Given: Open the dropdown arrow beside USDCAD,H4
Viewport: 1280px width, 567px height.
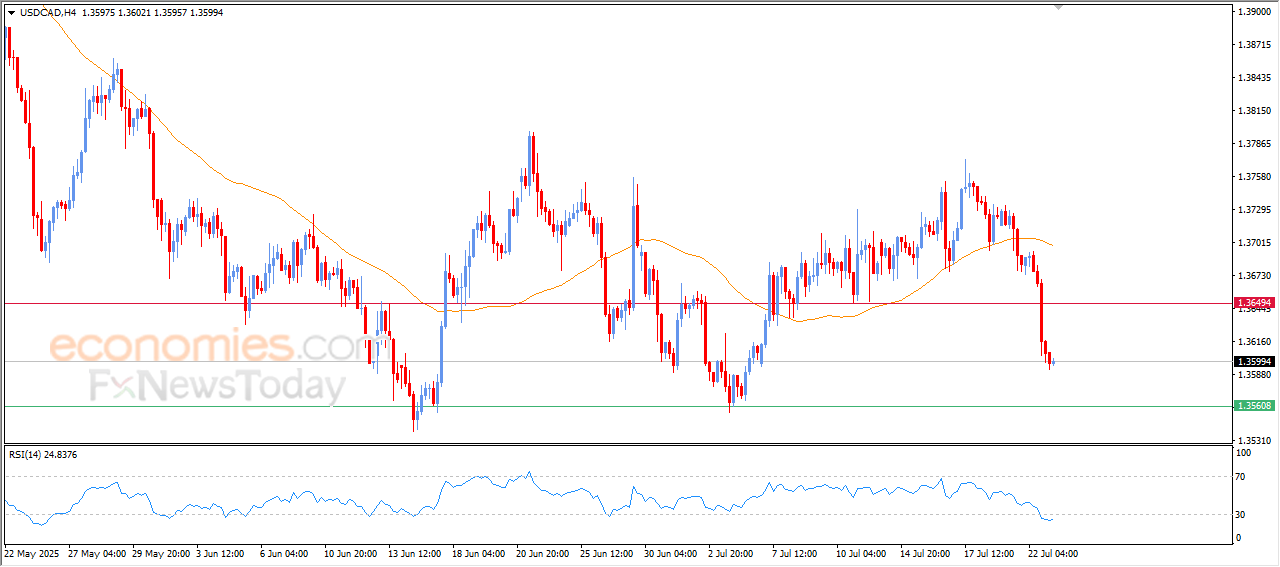Looking at the screenshot, I should pyautogui.click(x=11, y=13).
